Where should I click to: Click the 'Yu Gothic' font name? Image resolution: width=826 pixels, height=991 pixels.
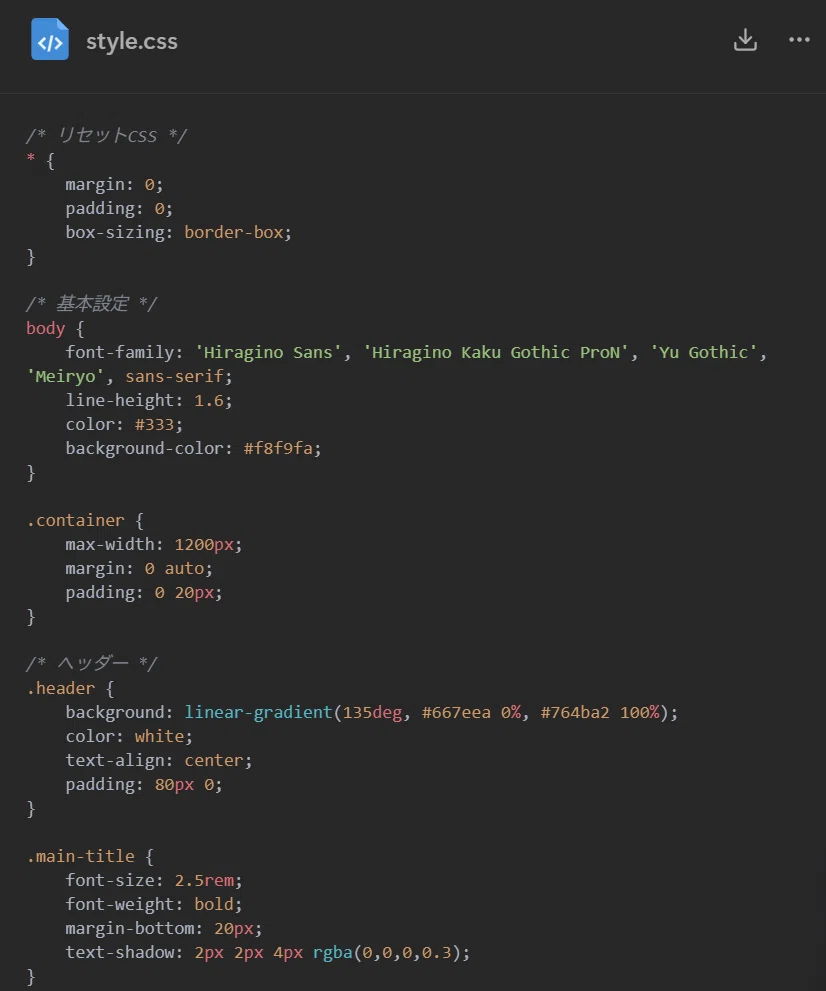[x=703, y=353]
